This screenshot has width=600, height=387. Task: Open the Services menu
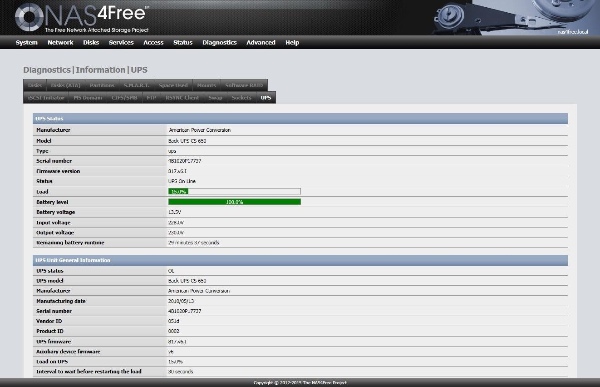pyautogui.click(x=121, y=42)
